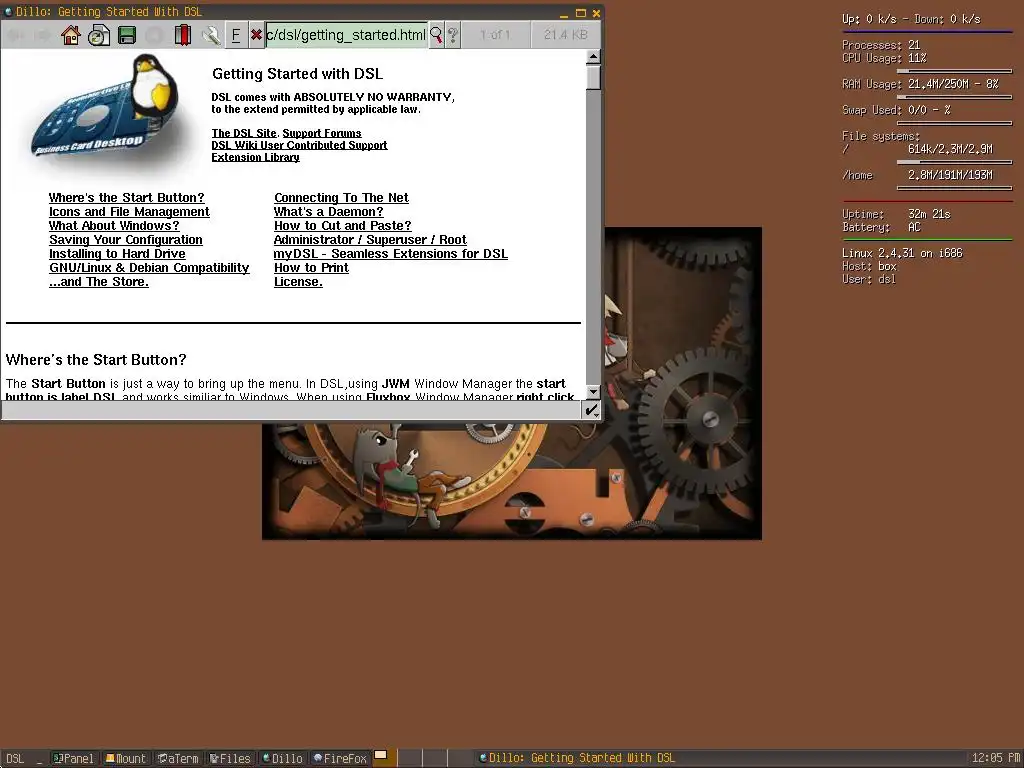Save the page using floppy icon
The width and height of the screenshot is (1024, 768).
tap(127, 35)
